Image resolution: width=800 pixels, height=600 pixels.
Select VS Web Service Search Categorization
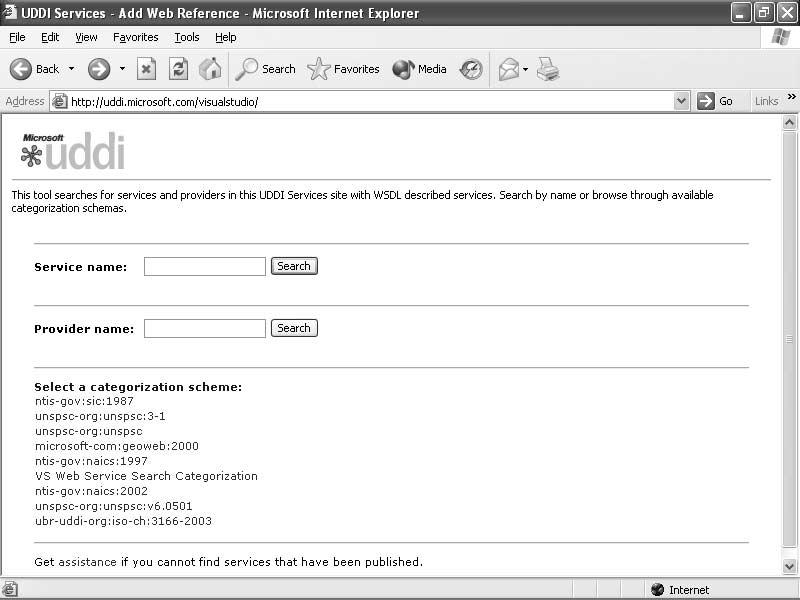[x=146, y=476]
